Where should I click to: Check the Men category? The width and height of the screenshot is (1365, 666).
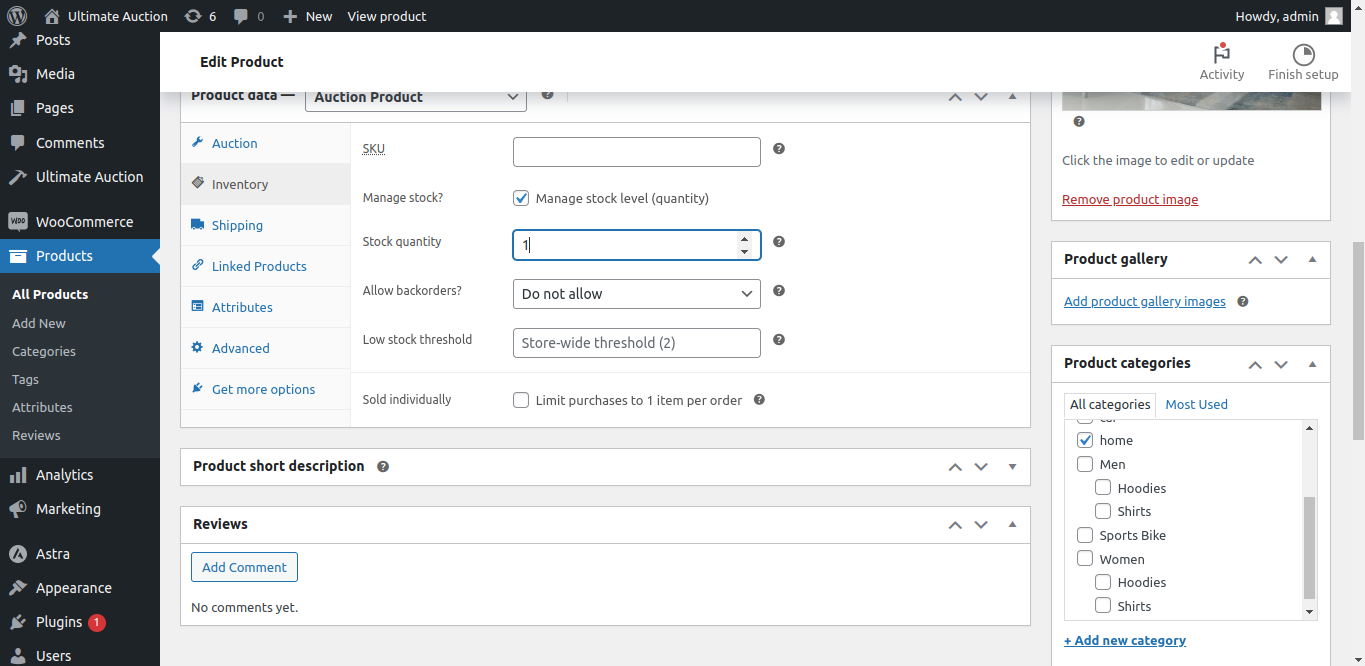coord(1085,464)
